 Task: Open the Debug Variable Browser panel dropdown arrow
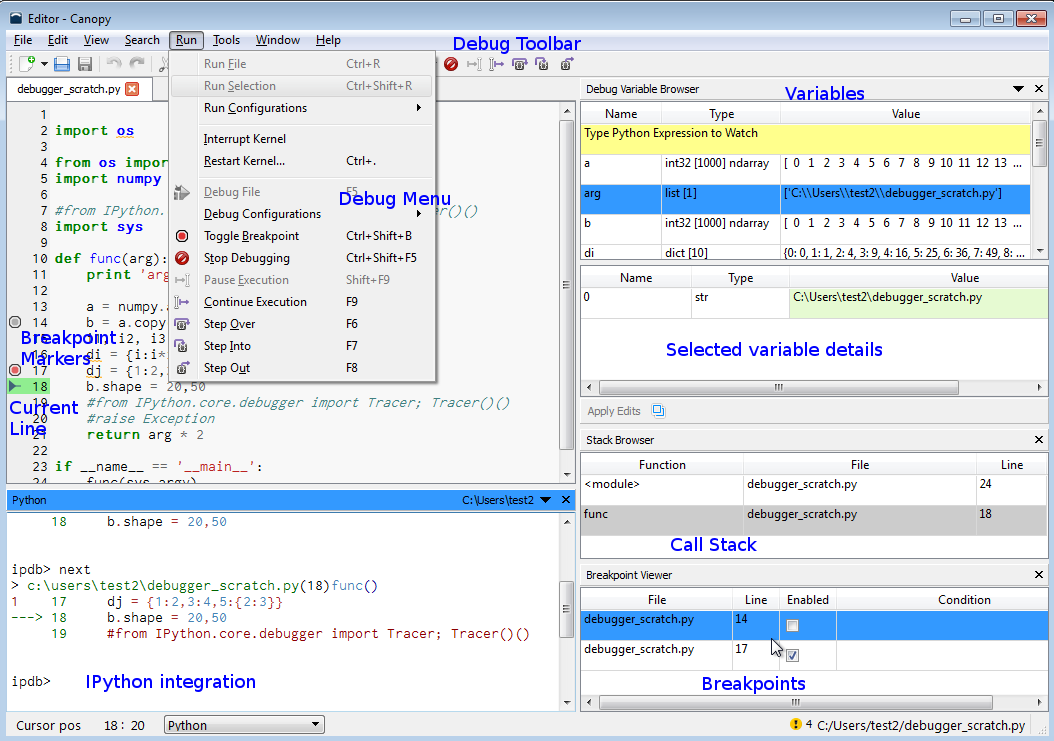click(1018, 89)
